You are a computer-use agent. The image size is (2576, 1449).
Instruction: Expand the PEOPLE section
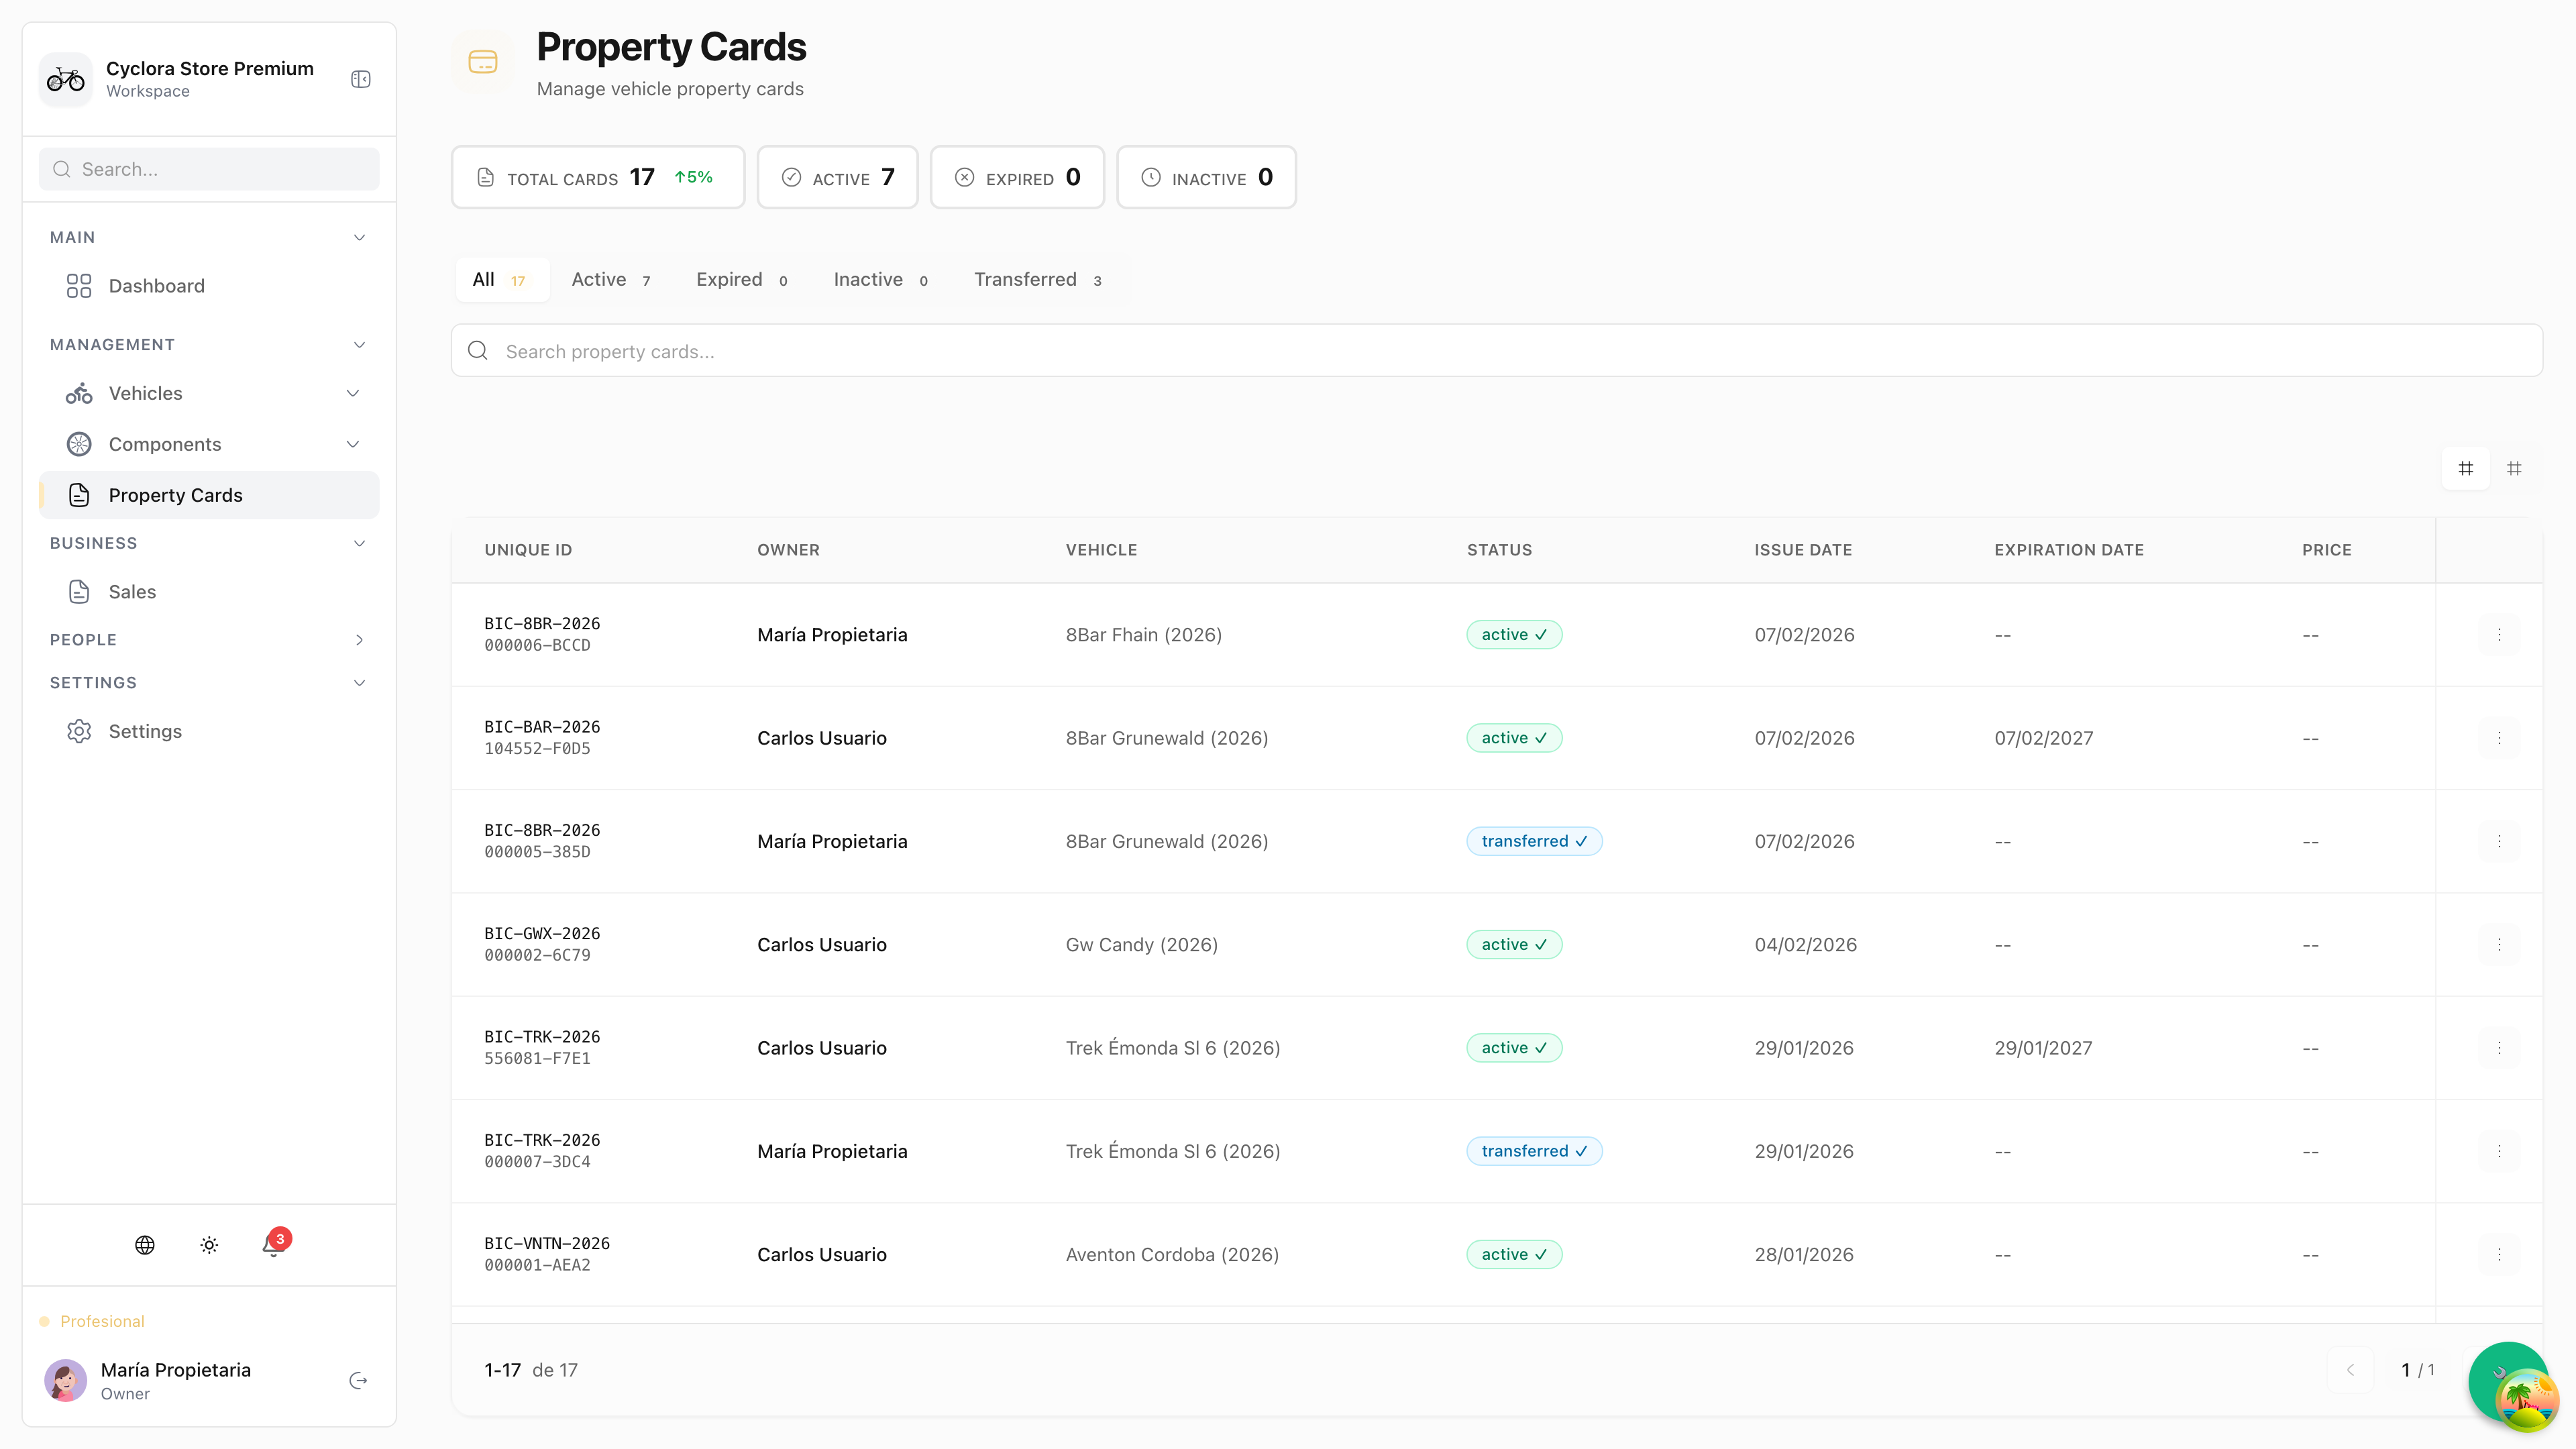[x=359, y=640]
